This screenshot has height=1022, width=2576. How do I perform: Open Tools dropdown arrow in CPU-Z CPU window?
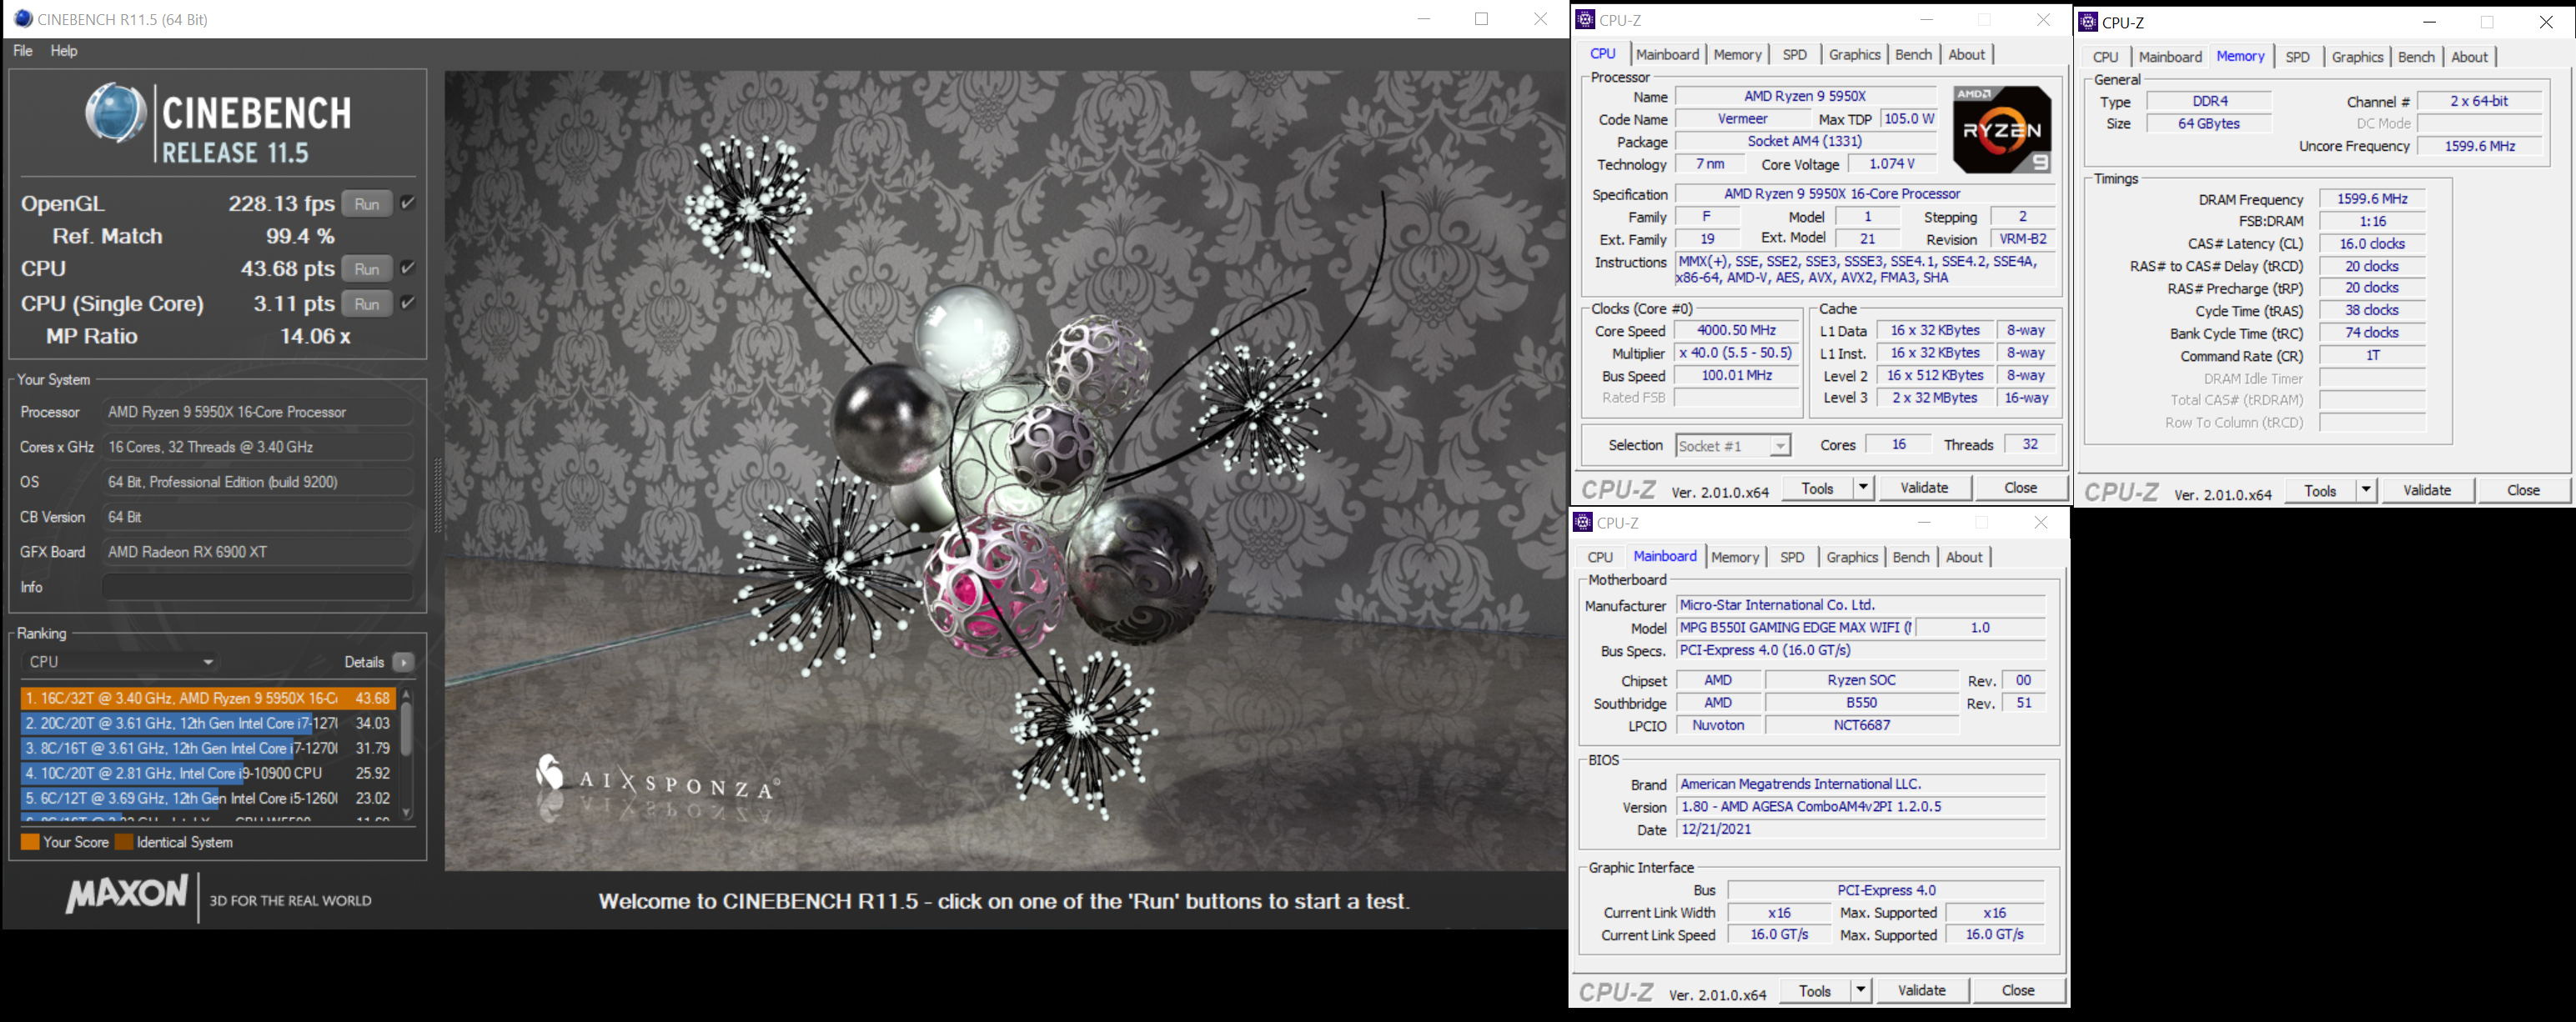[1863, 488]
